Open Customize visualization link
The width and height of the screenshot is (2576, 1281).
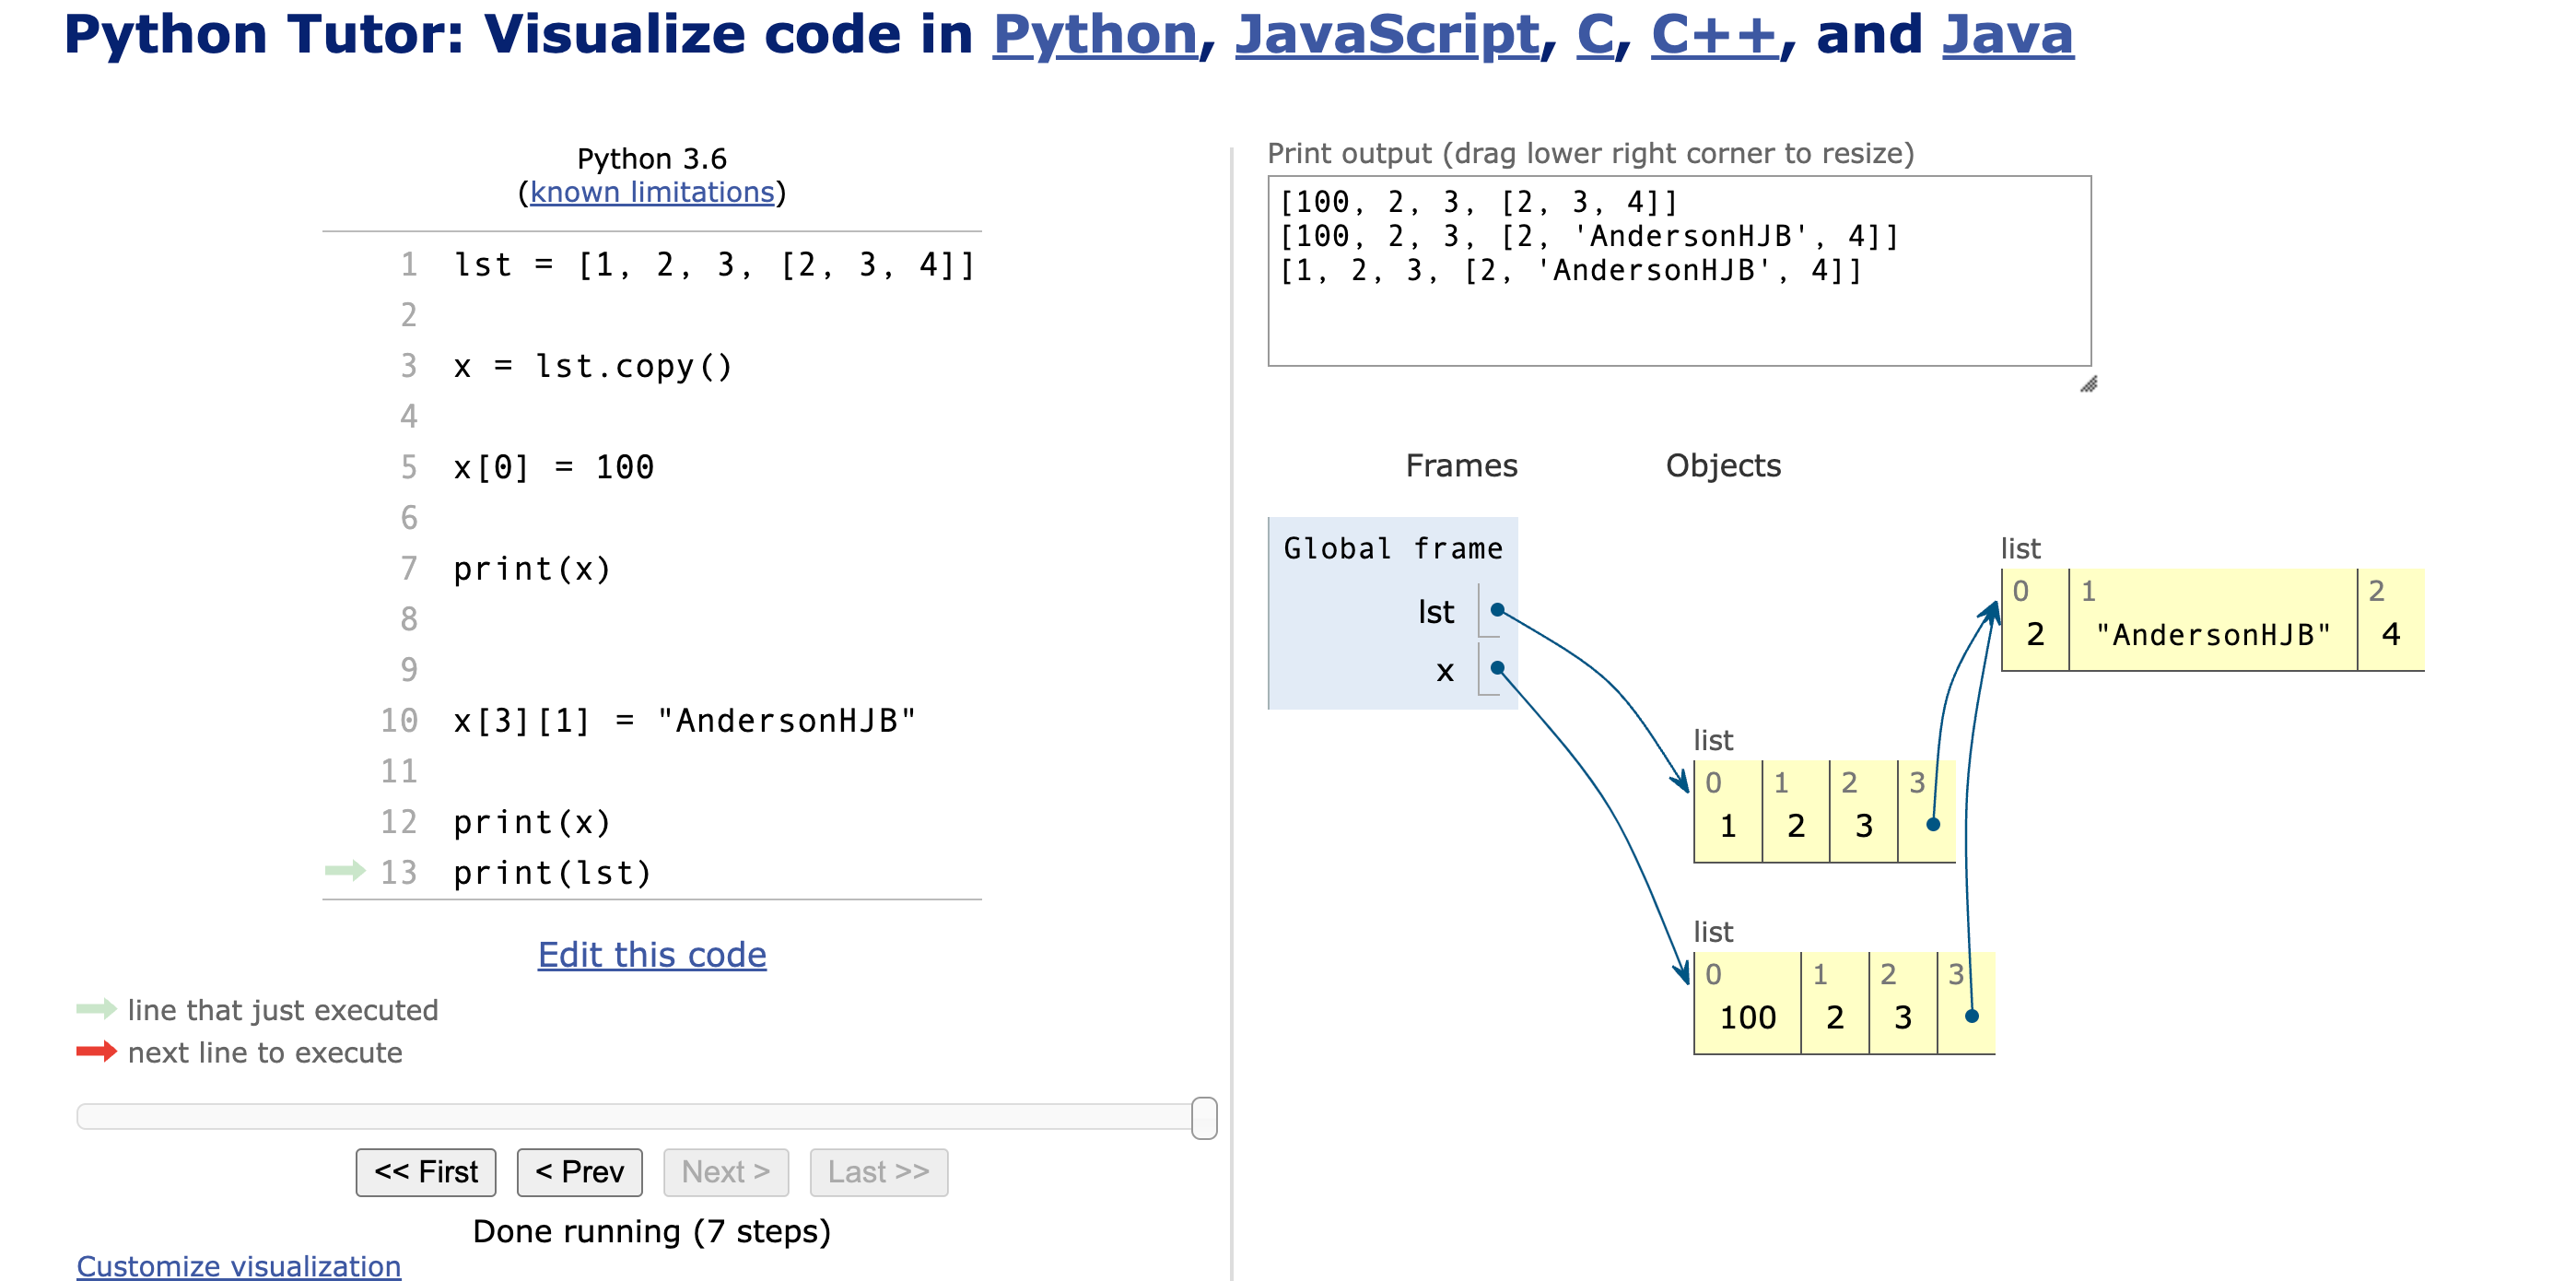239,1265
